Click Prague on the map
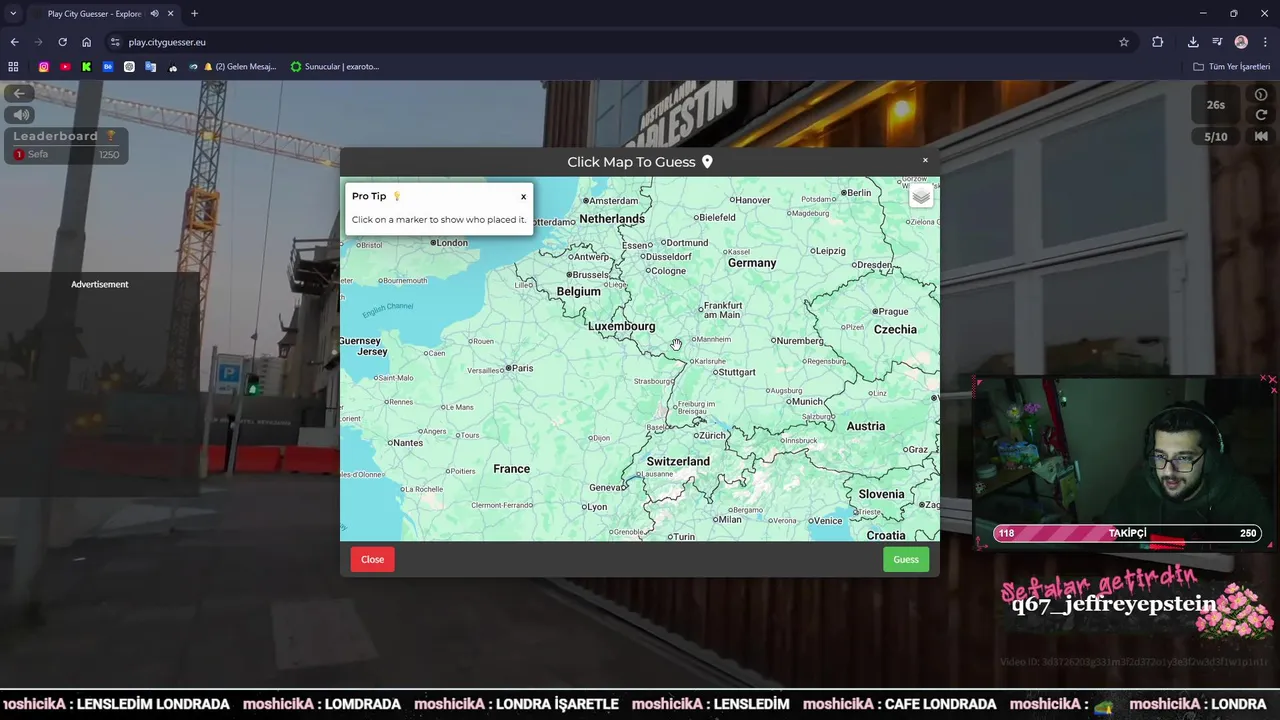This screenshot has width=1280, height=720. click(891, 312)
